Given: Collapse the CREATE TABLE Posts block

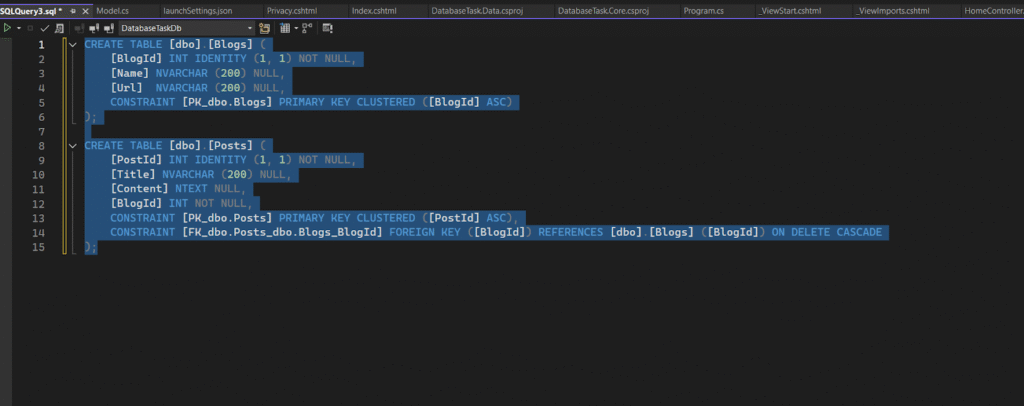Looking at the screenshot, I should [73, 145].
